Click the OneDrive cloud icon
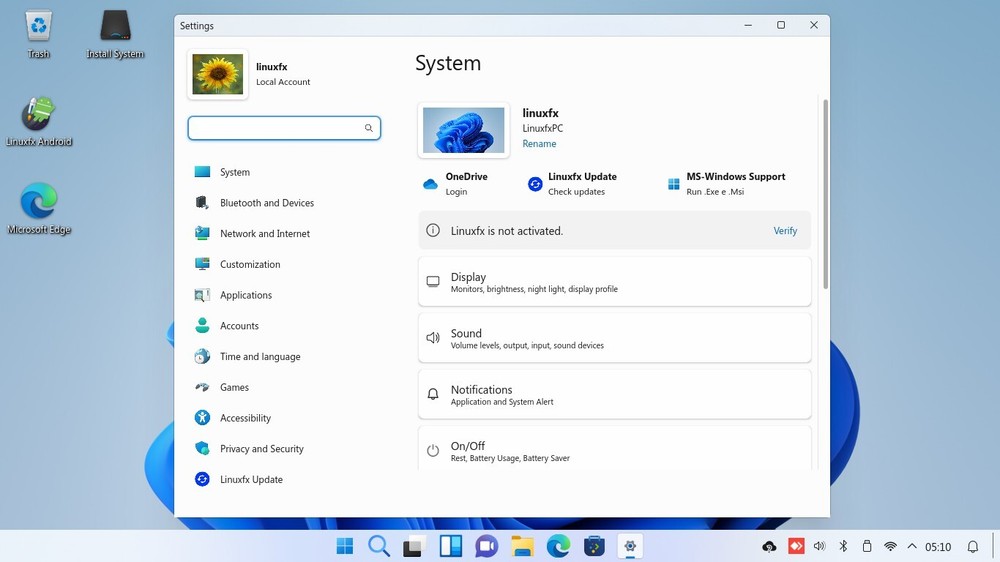Viewport: 1000px width, 562px height. tap(431, 184)
